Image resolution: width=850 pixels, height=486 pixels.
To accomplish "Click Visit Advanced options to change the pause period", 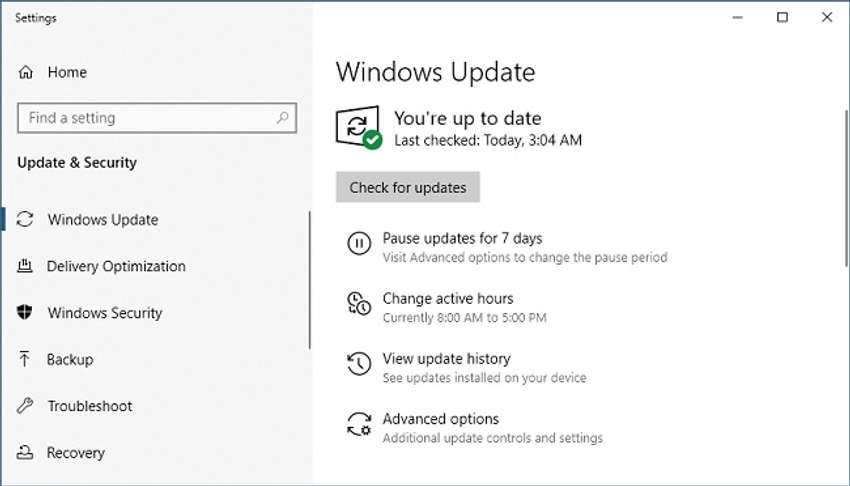I will coord(525,257).
